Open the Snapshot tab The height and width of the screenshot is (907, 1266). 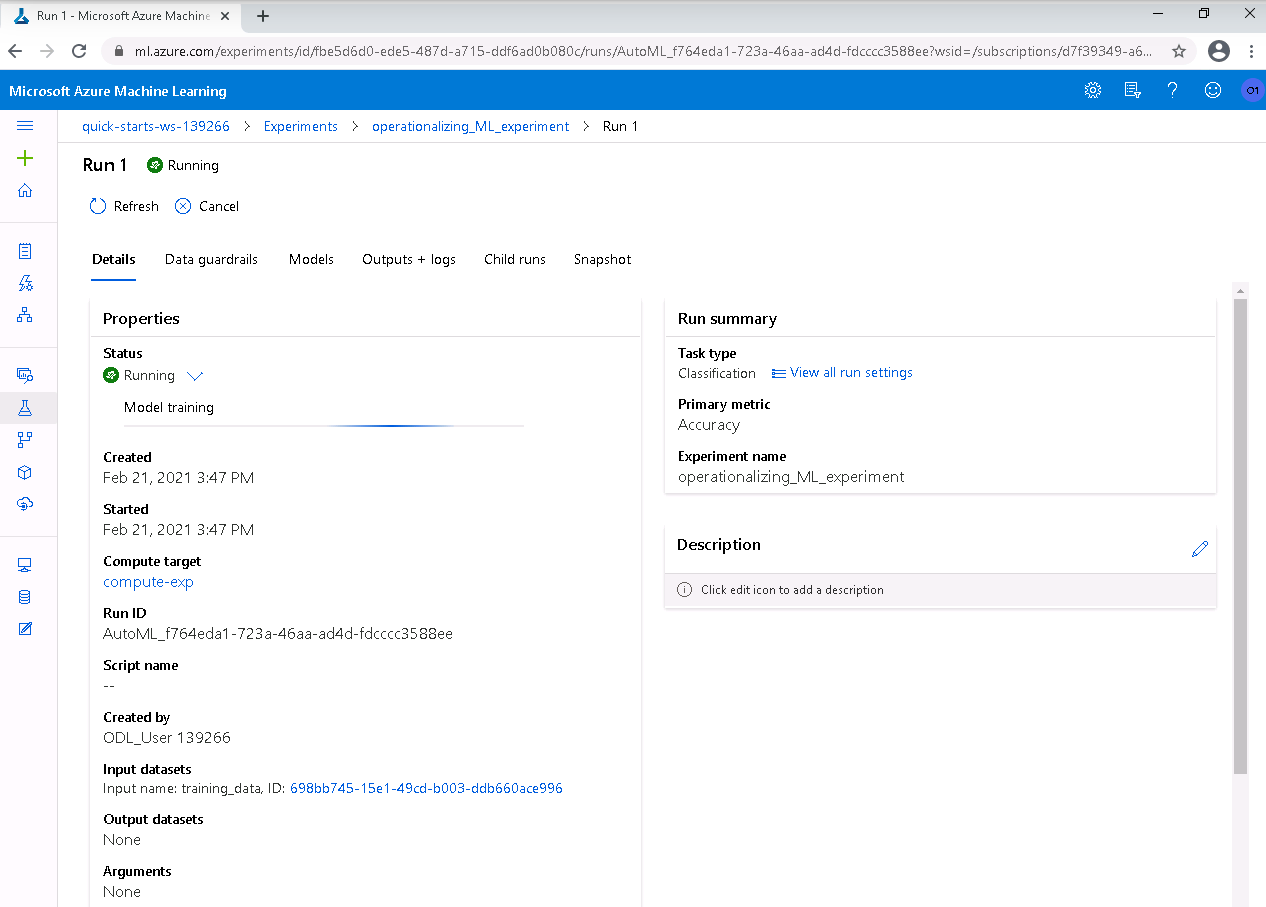[x=602, y=259]
